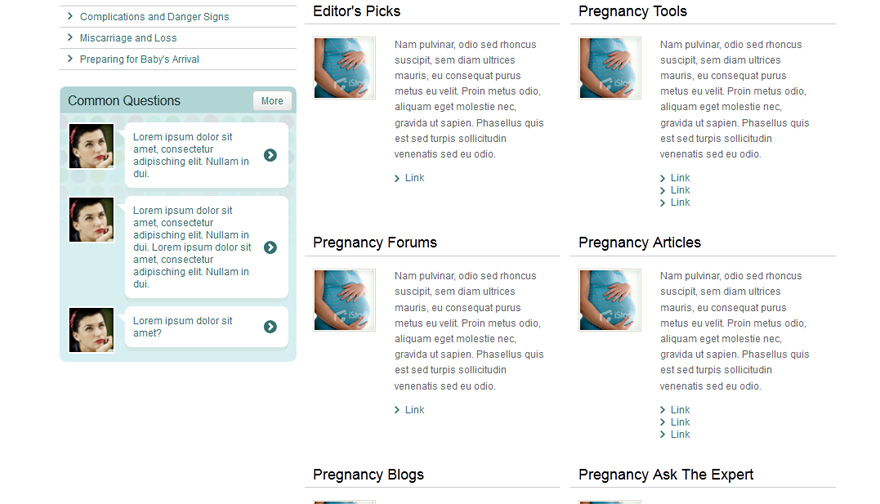Click third Link under Pregnancy Tools
The image size is (880, 504).
680,203
